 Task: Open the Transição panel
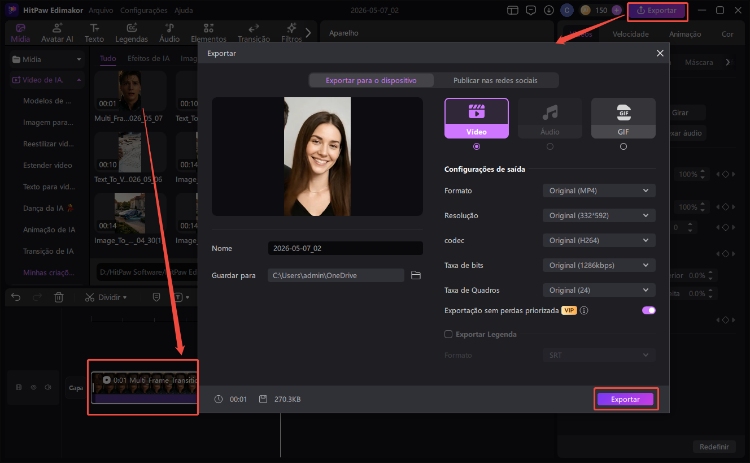[254, 33]
